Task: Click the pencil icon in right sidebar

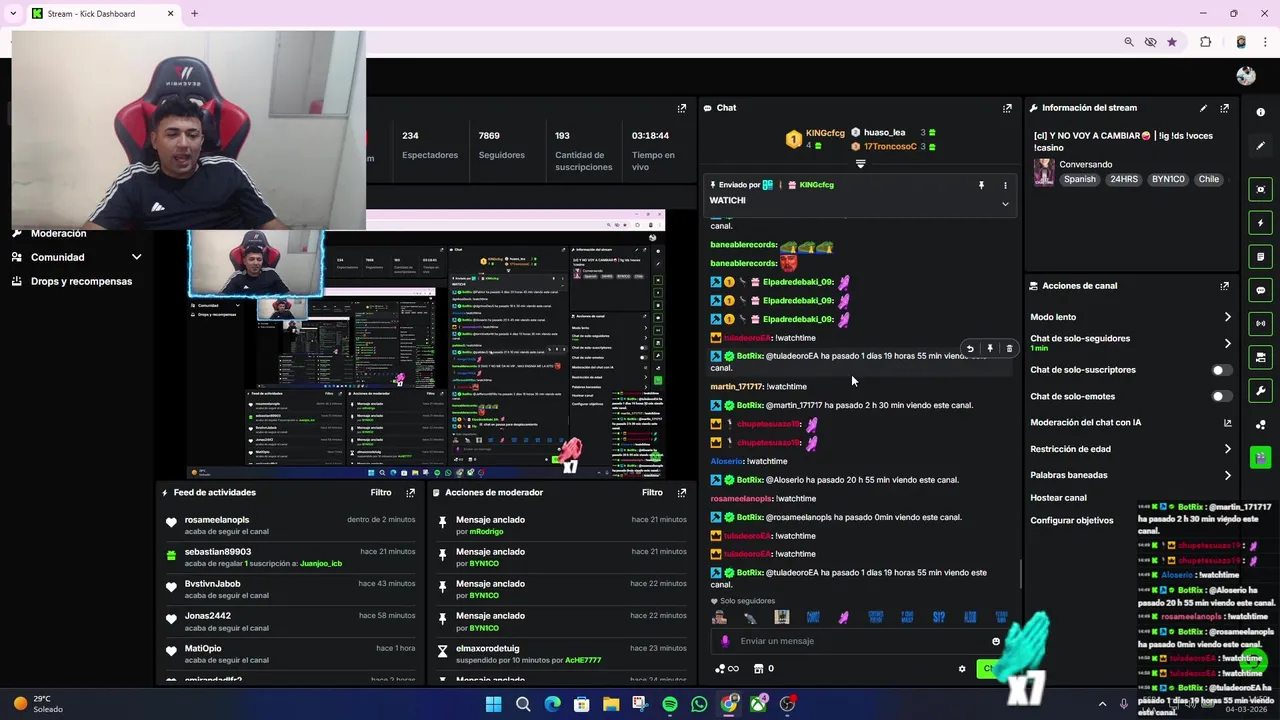Action: (x=1260, y=146)
